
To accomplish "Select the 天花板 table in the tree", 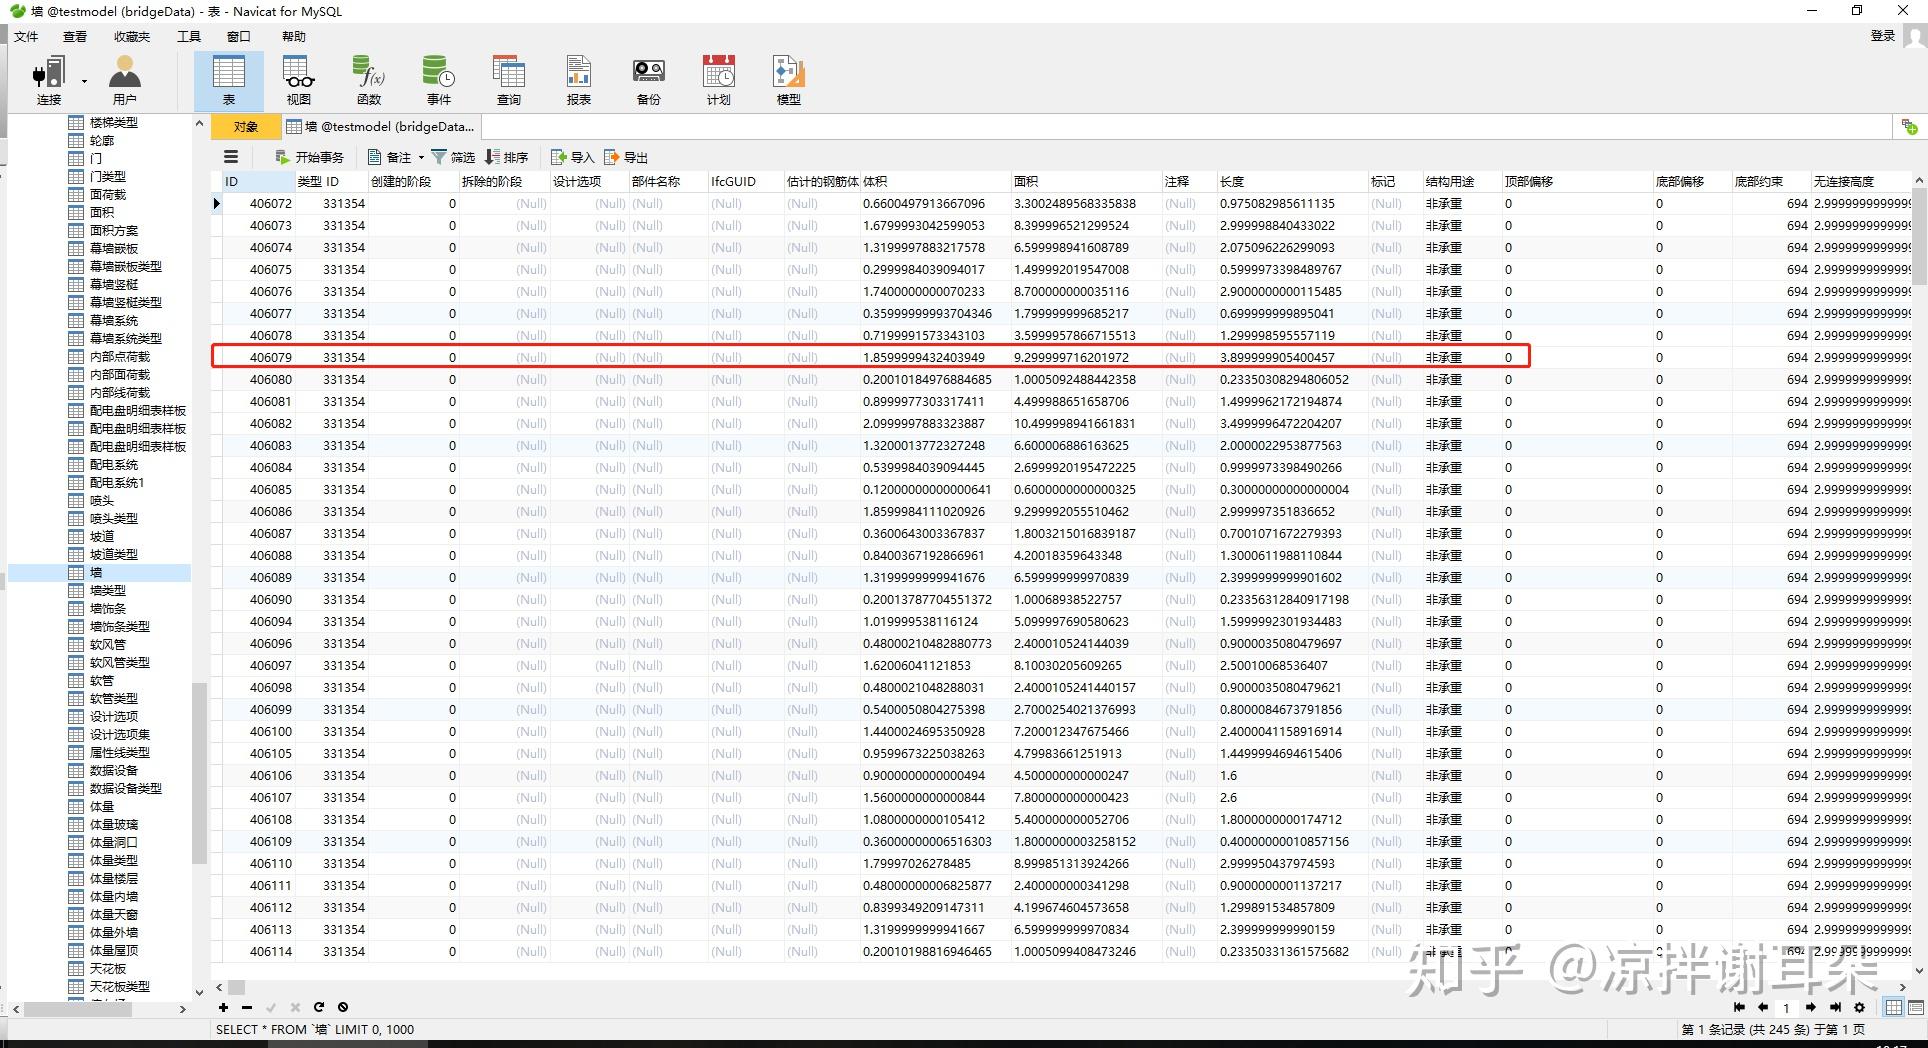I will coord(107,969).
